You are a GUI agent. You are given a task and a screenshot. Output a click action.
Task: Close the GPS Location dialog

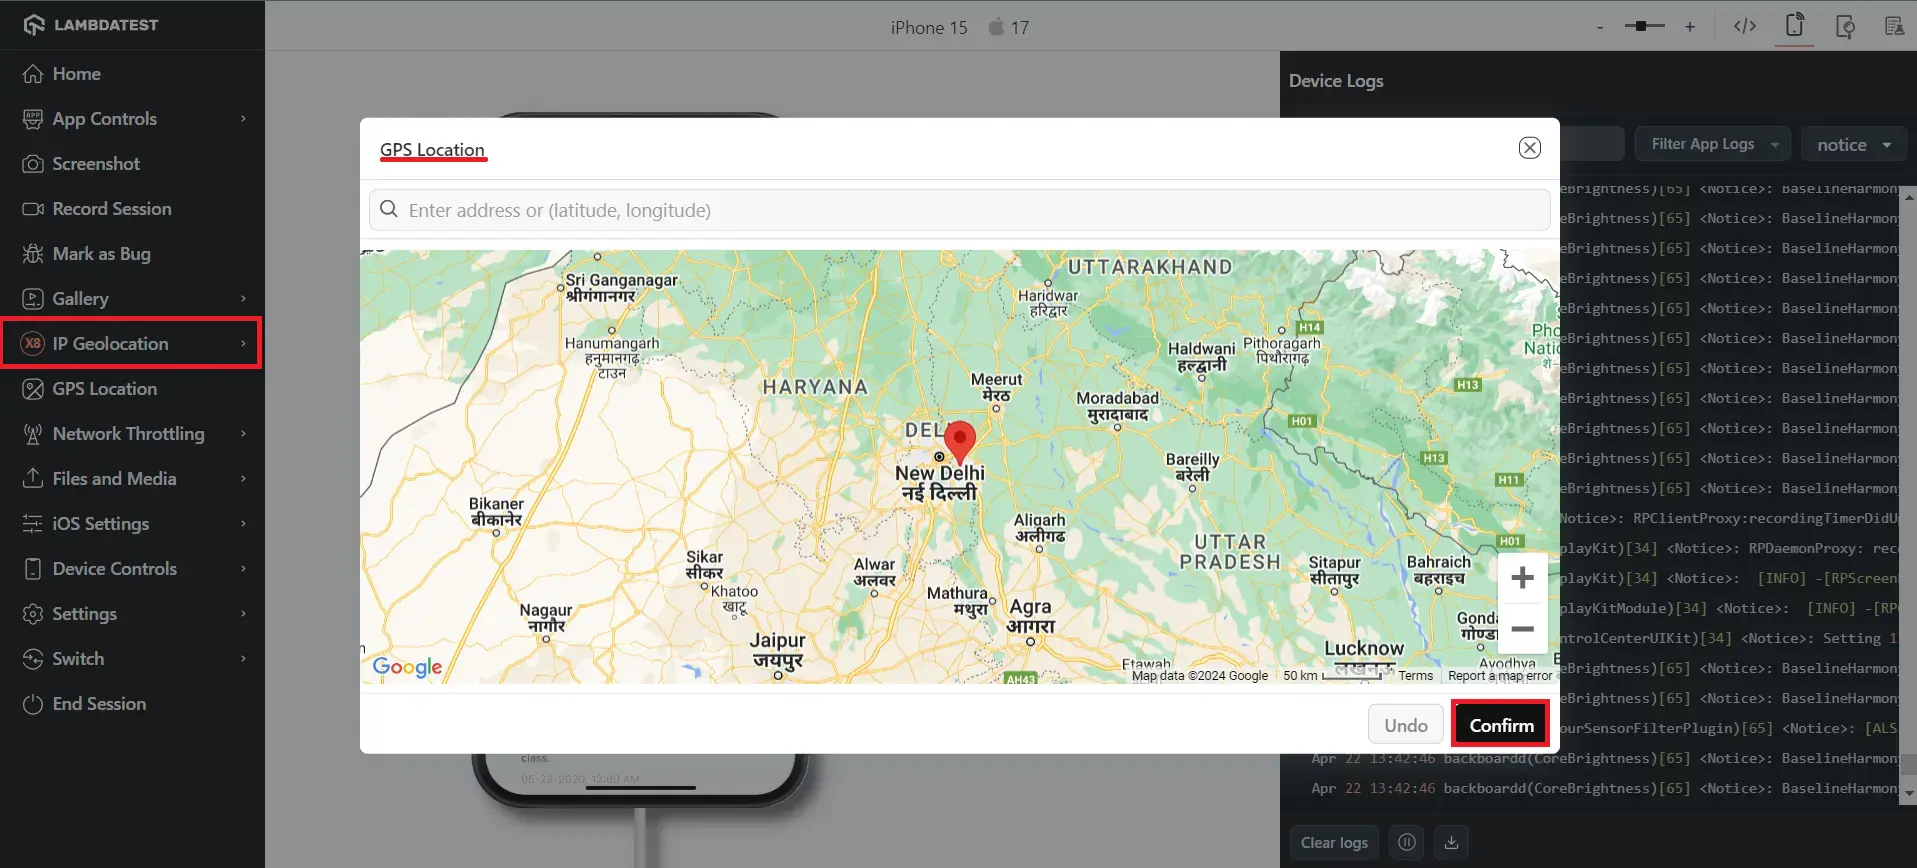click(x=1530, y=148)
